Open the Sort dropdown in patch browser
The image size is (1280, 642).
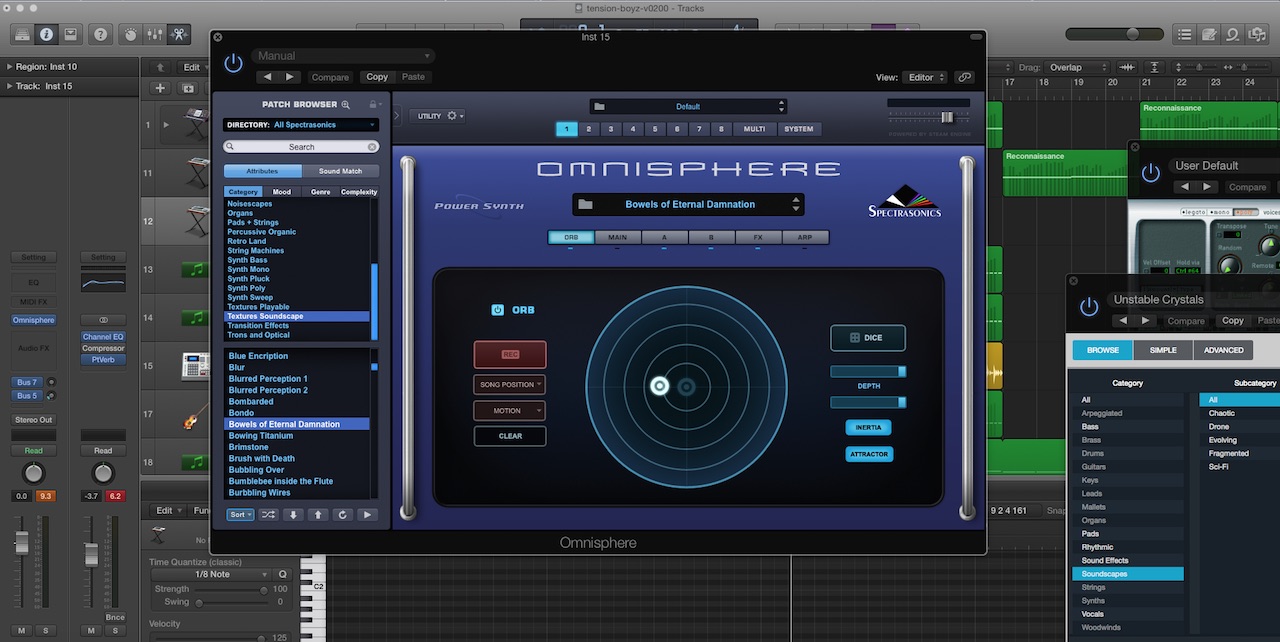(x=240, y=515)
